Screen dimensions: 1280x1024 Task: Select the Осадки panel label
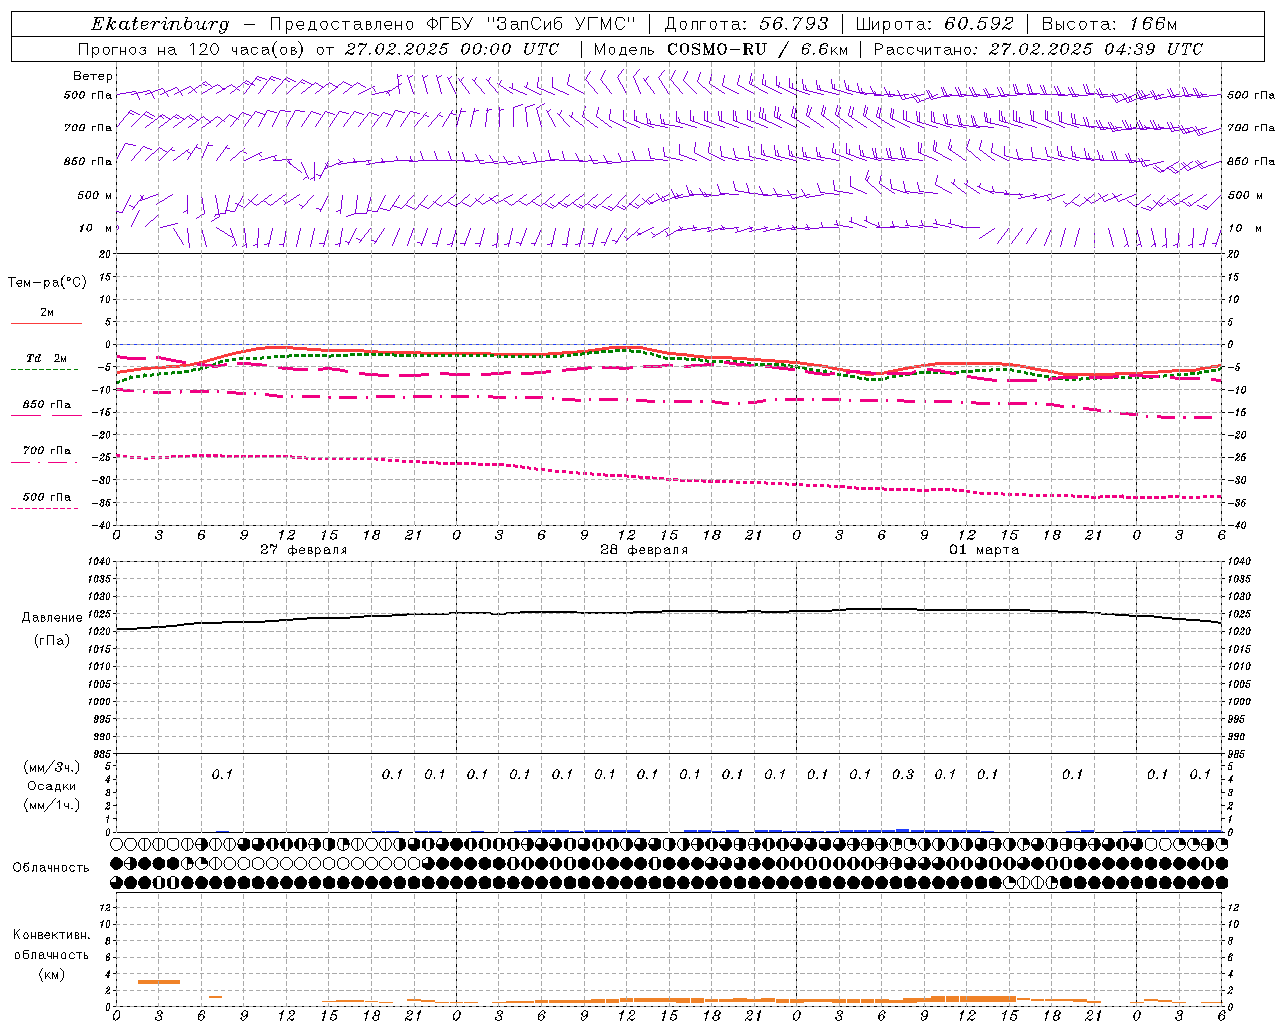[52, 786]
